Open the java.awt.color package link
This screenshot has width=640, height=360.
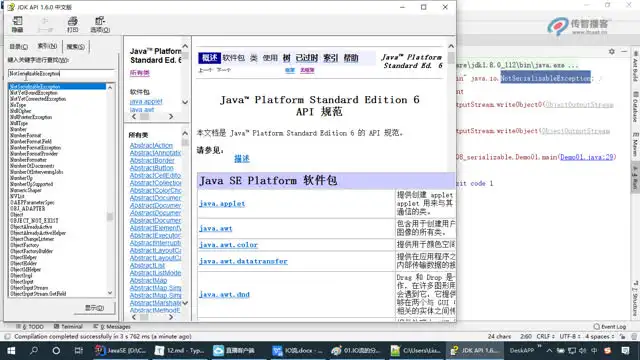point(228,245)
